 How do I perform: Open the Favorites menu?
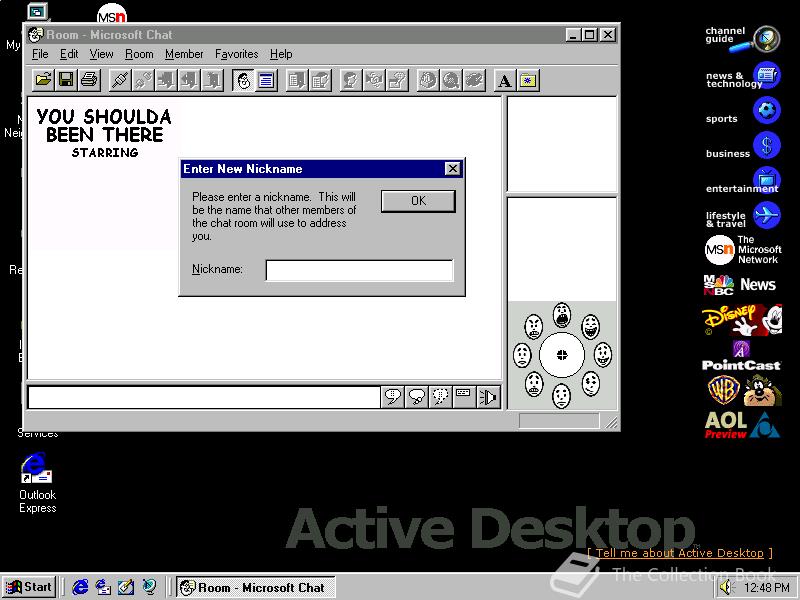tap(236, 54)
